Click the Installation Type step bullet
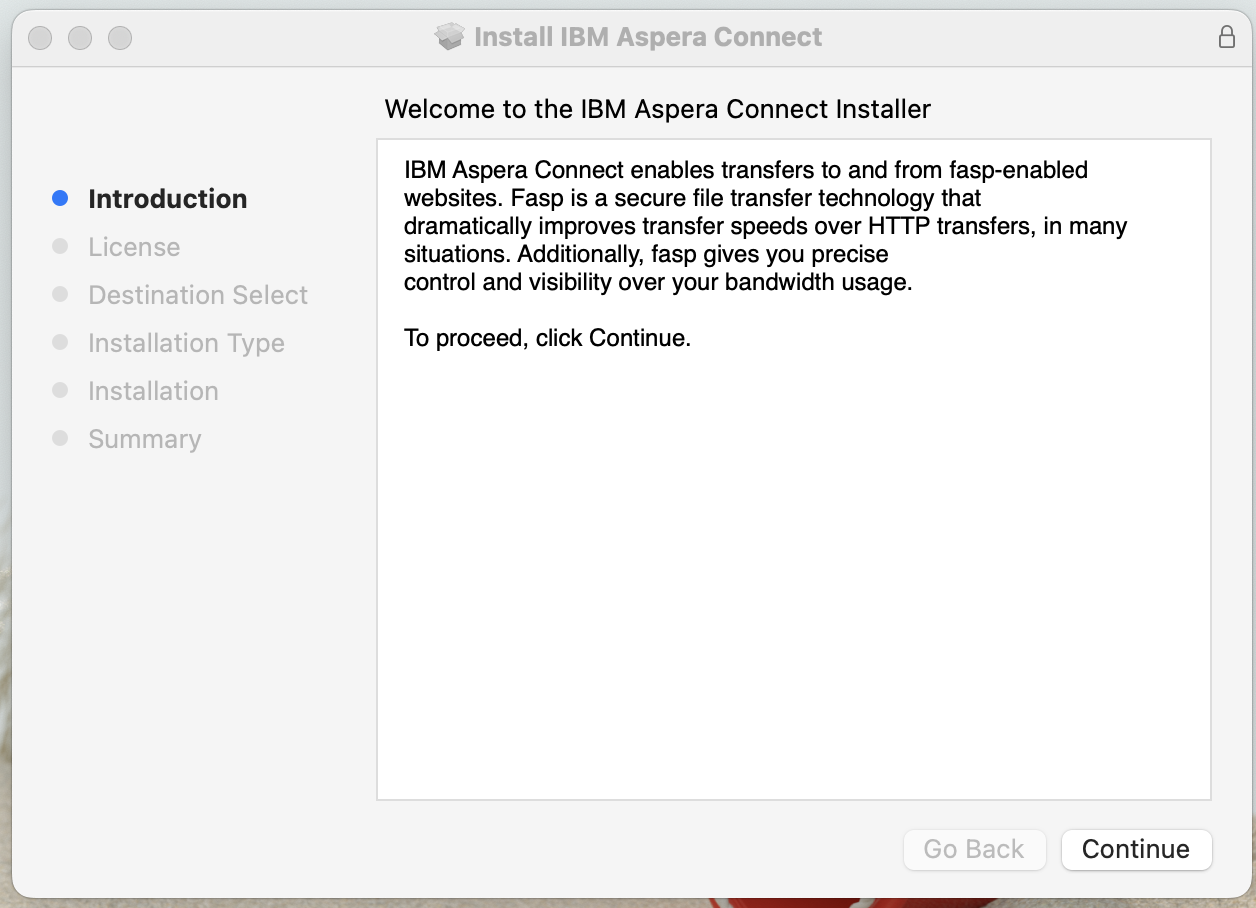 (60, 343)
